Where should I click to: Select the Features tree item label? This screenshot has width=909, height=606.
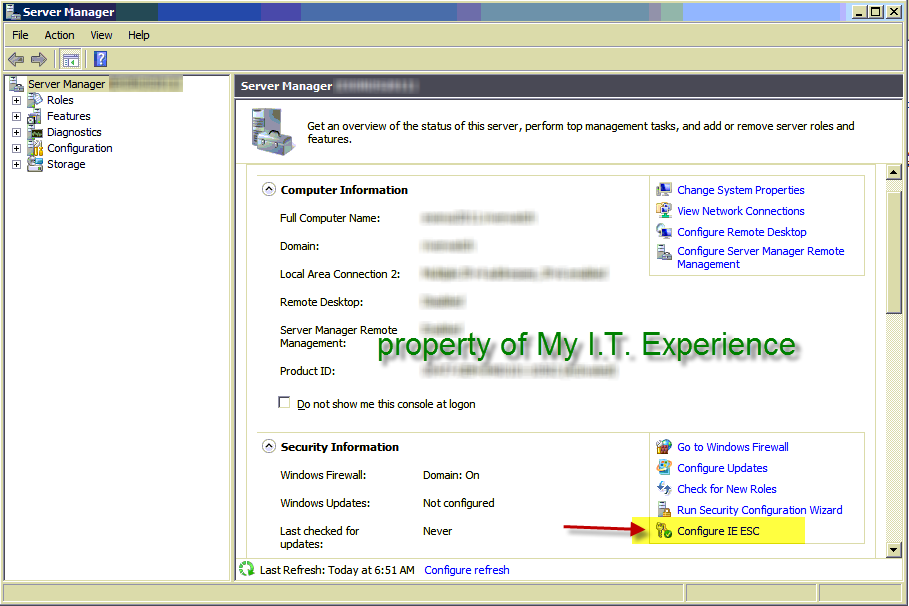tap(68, 116)
